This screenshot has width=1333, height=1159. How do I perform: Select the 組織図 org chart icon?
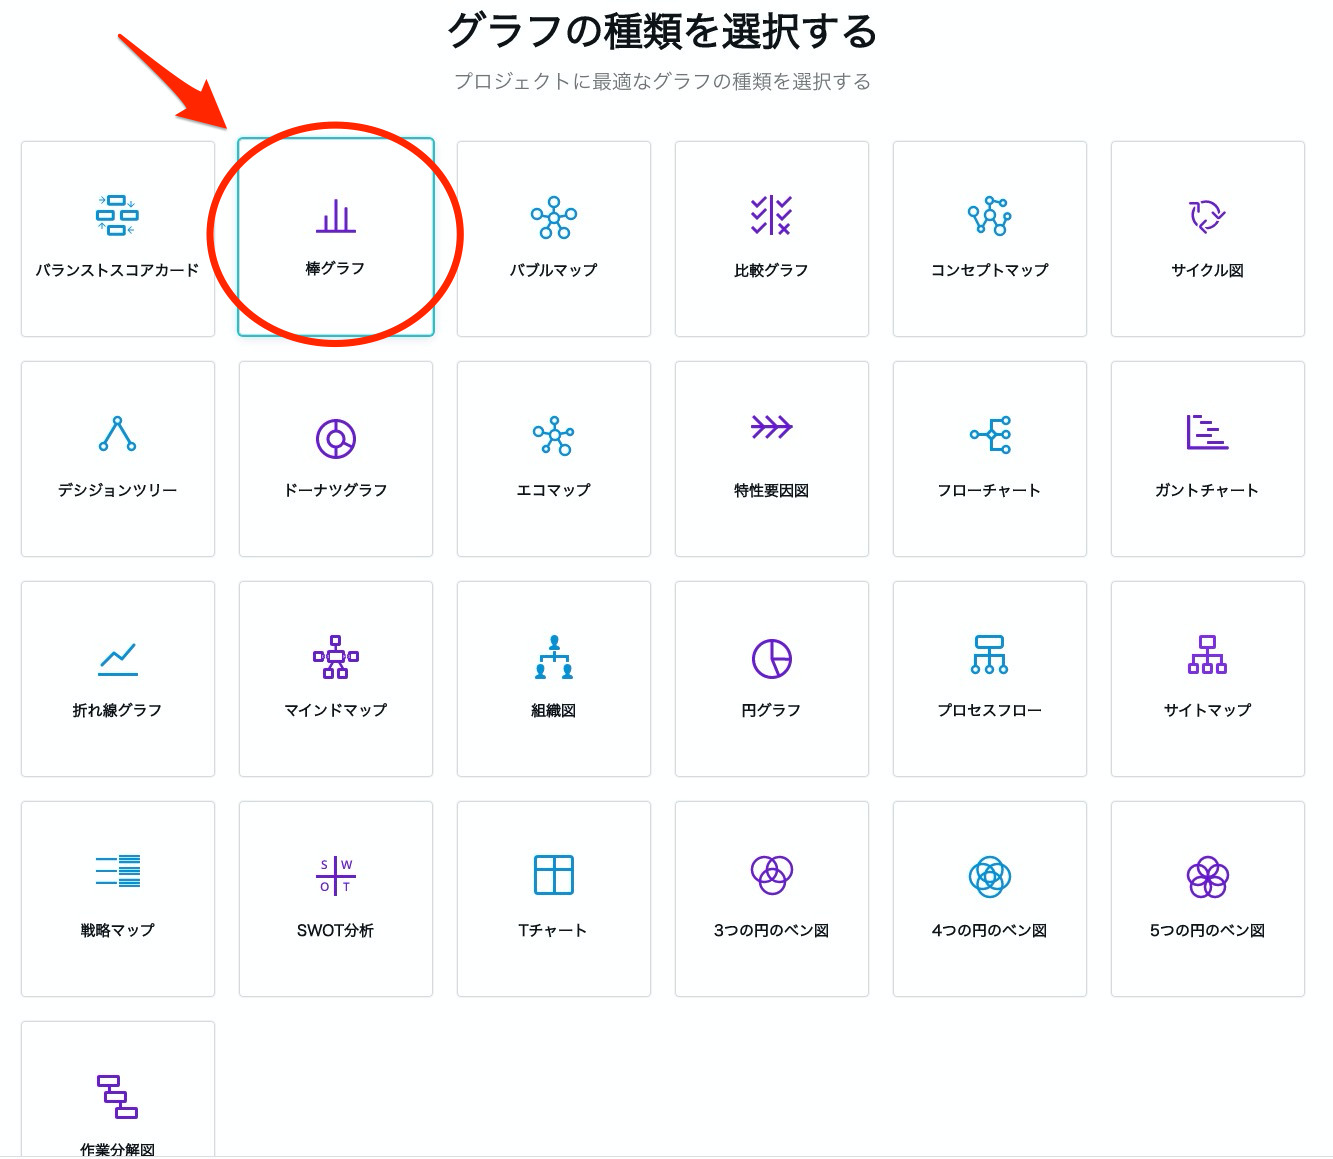554,657
